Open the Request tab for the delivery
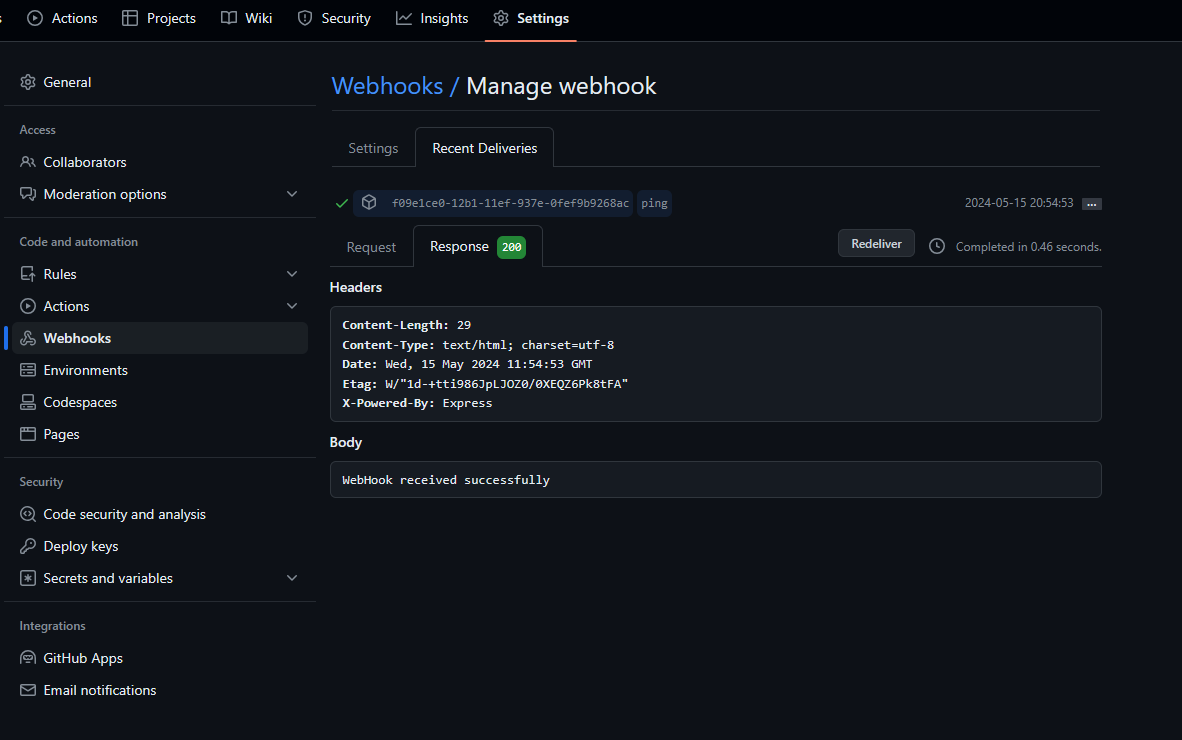Image resolution: width=1182 pixels, height=740 pixels. point(370,246)
